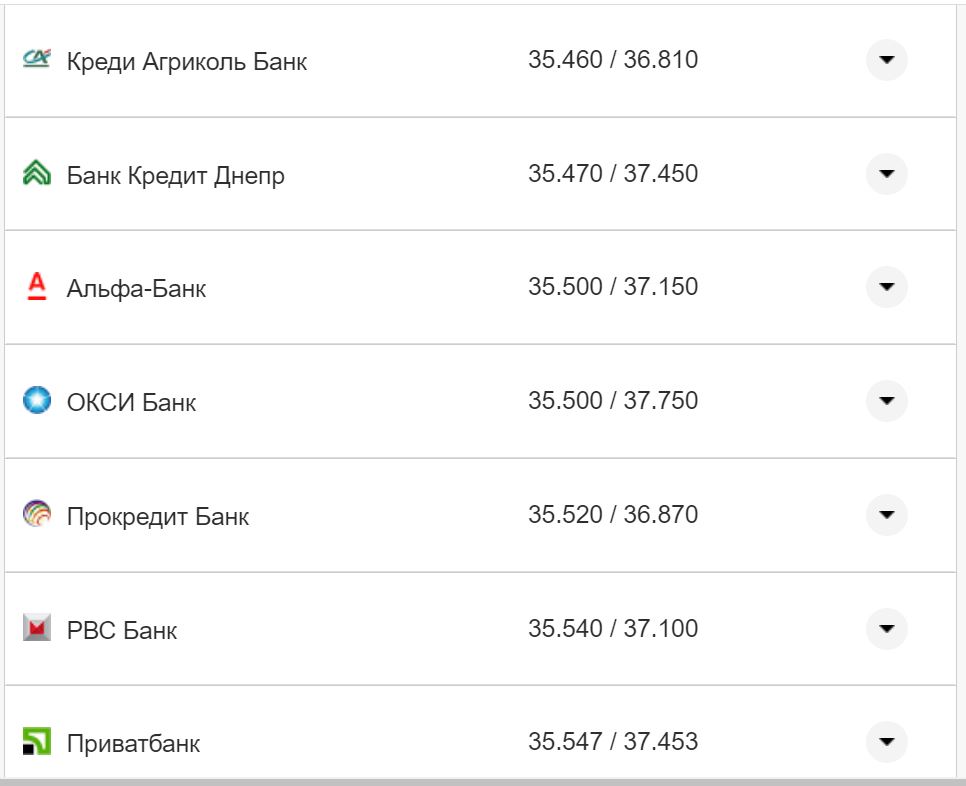Toggle the РВС Банк dropdown arrow
The height and width of the screenshot is (786, 966).
pos(886,629)
